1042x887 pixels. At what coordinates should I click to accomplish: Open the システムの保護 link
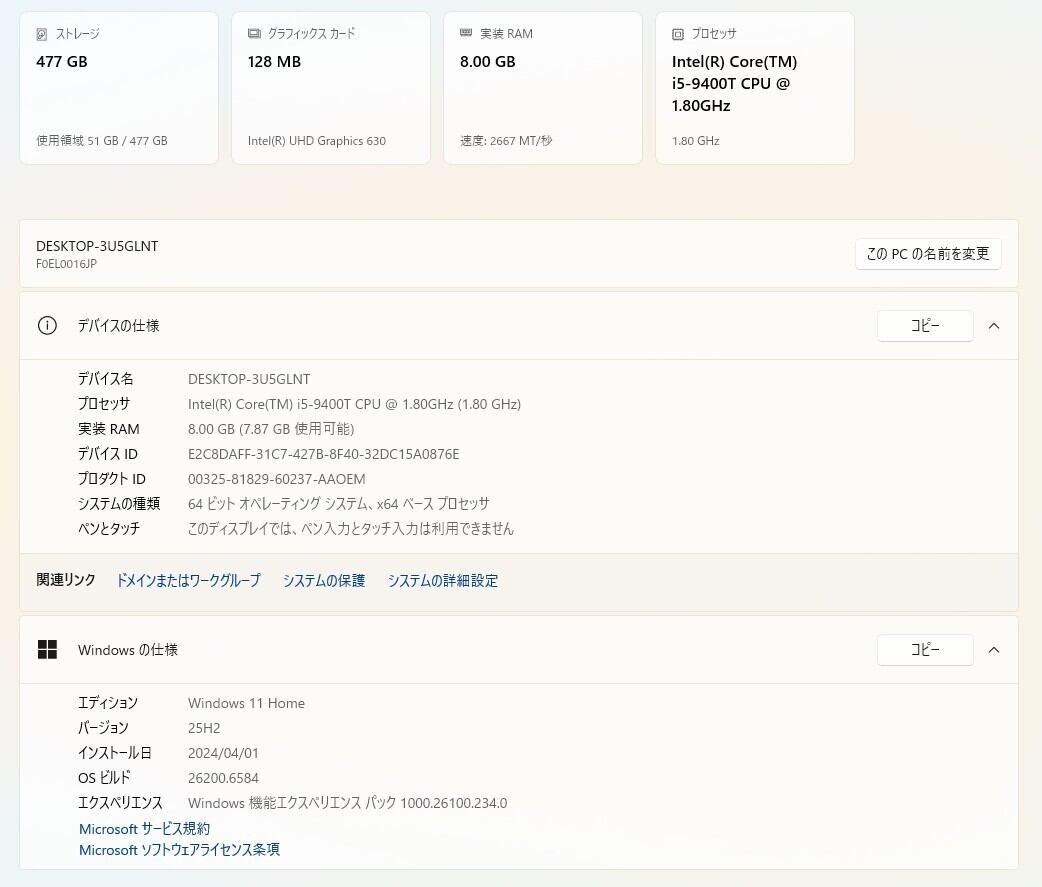coord(324,581)
